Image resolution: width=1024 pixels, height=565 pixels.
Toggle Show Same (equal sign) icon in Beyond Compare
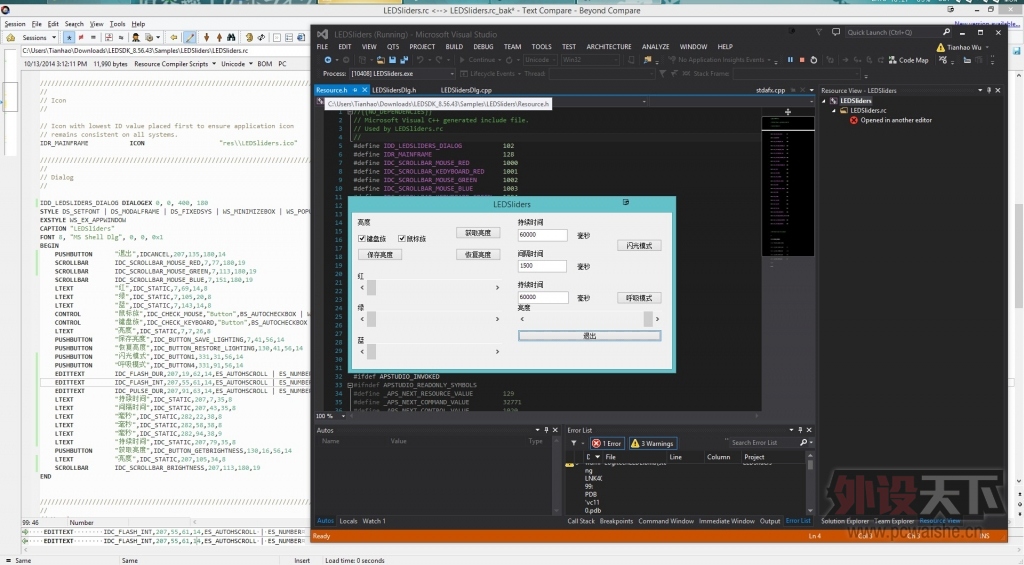pyautogui.click(x=93, y=37)
